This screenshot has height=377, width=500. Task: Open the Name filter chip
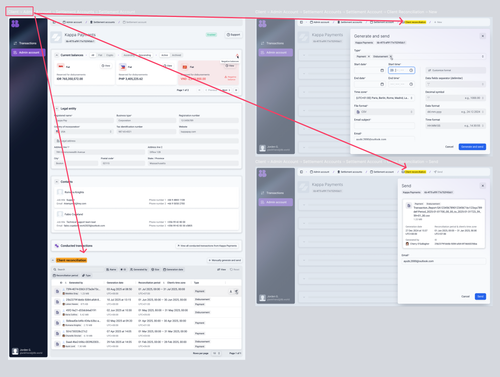111,269
